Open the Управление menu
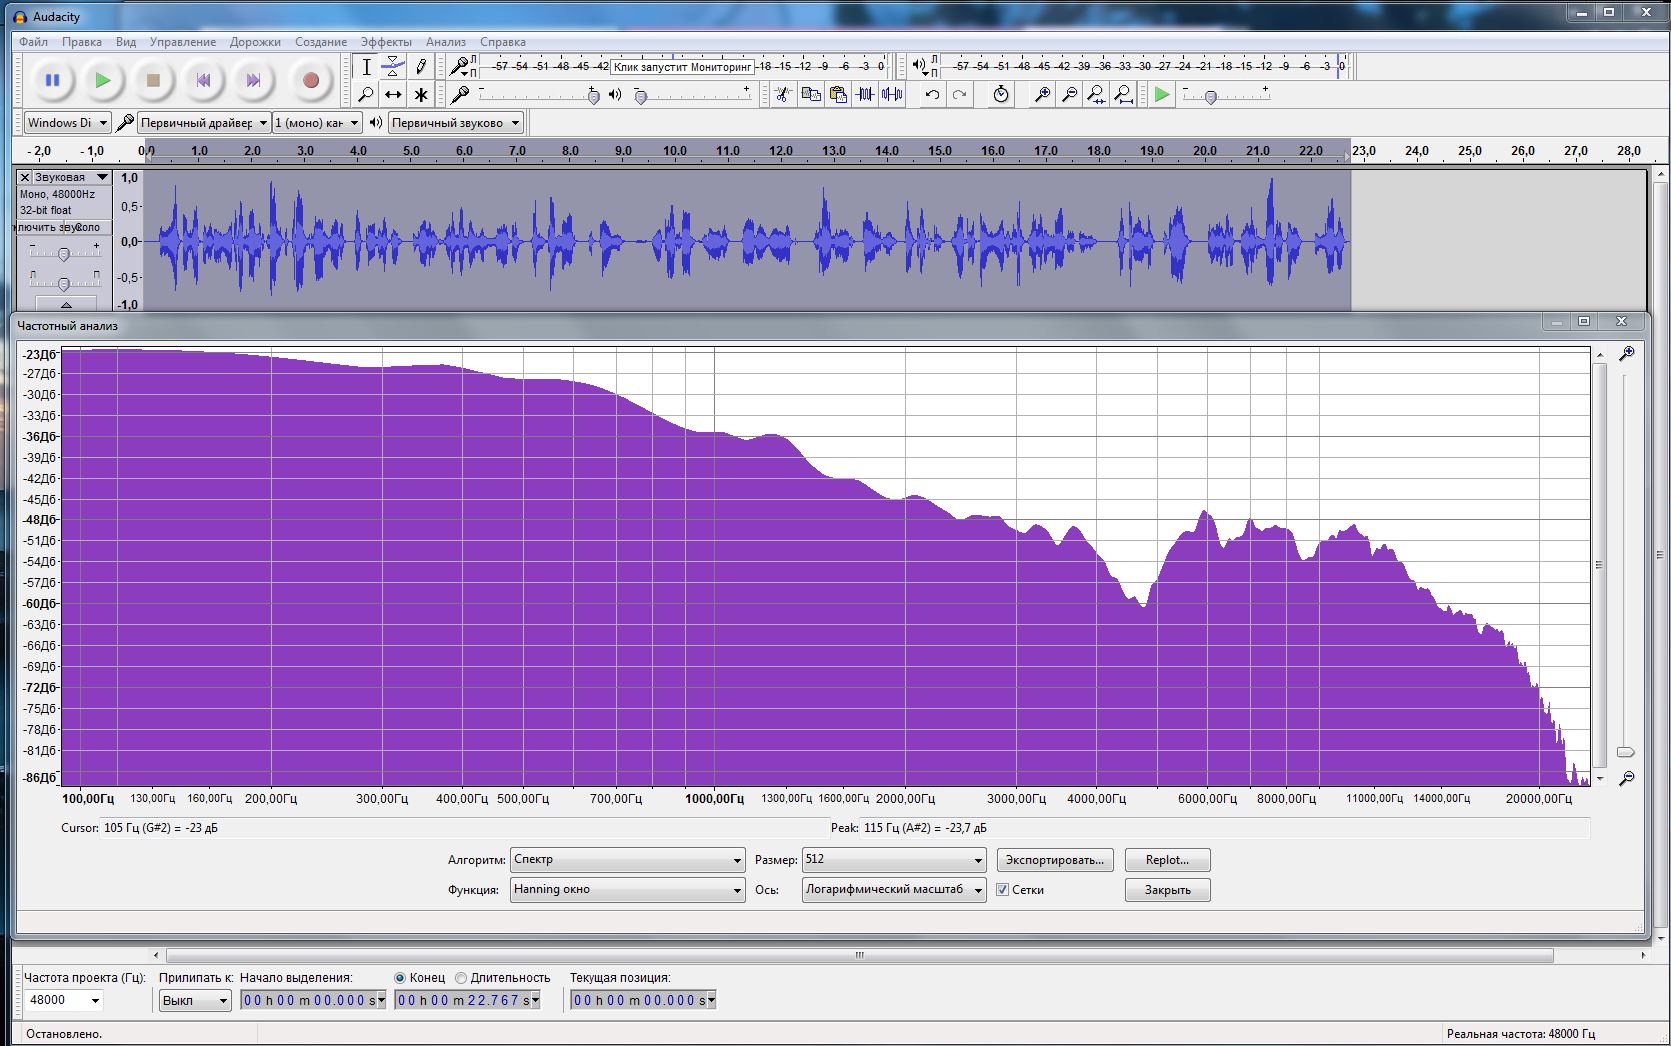Screen dimensions: 1671x1046 click(183, 42)
